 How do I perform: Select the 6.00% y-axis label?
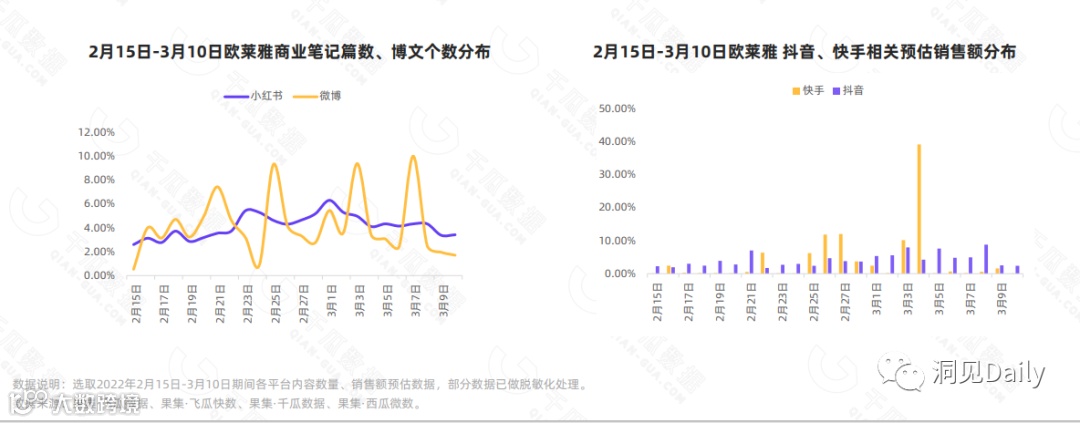tap(101, 204)
